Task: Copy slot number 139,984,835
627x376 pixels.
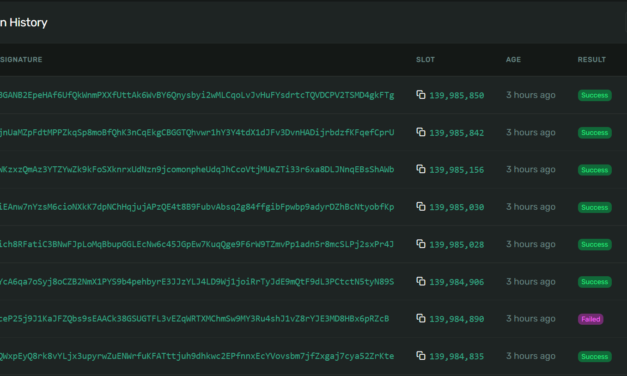Action: 421,356
